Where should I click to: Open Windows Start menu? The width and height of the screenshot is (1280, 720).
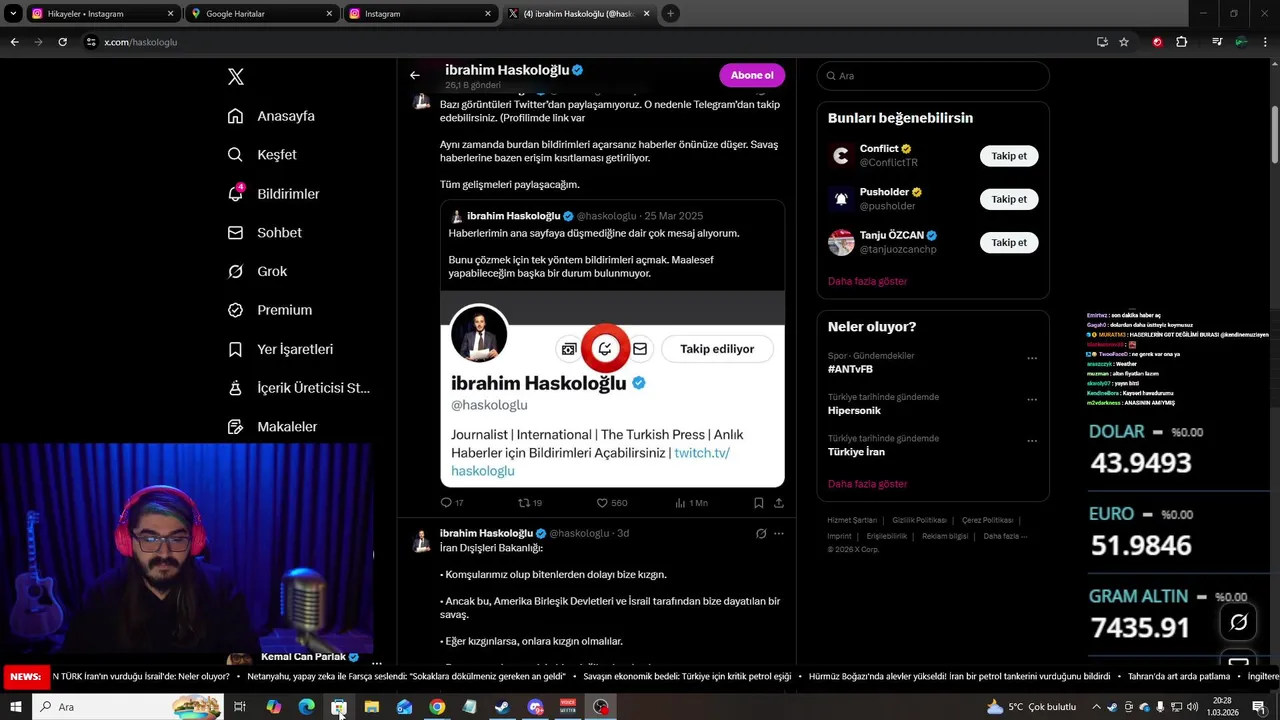(15, 707)
